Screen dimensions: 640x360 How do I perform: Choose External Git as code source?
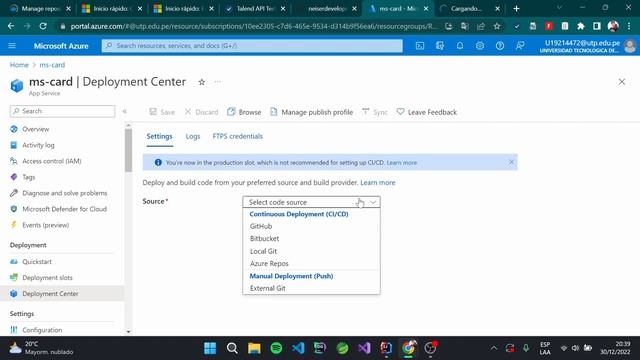pos(267,288)
